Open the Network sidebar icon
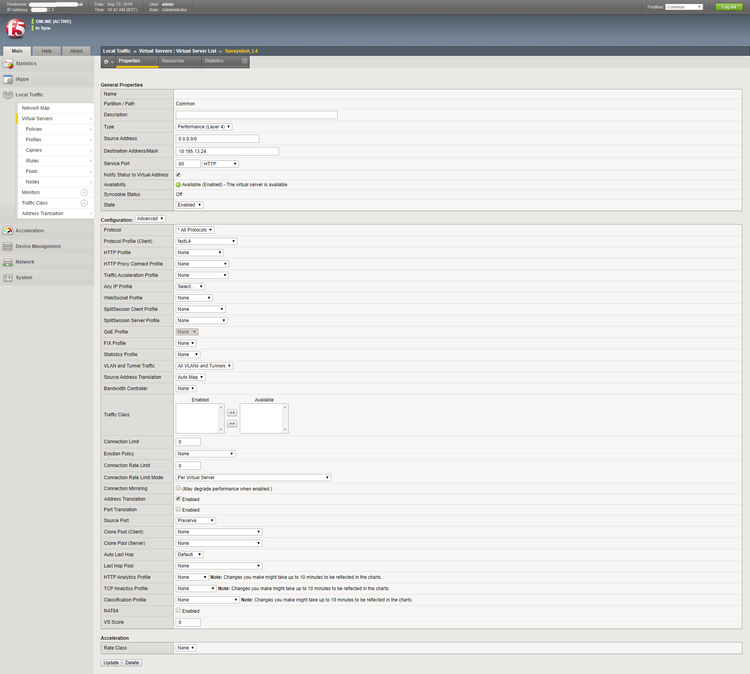750x674 pixels. 8,262
